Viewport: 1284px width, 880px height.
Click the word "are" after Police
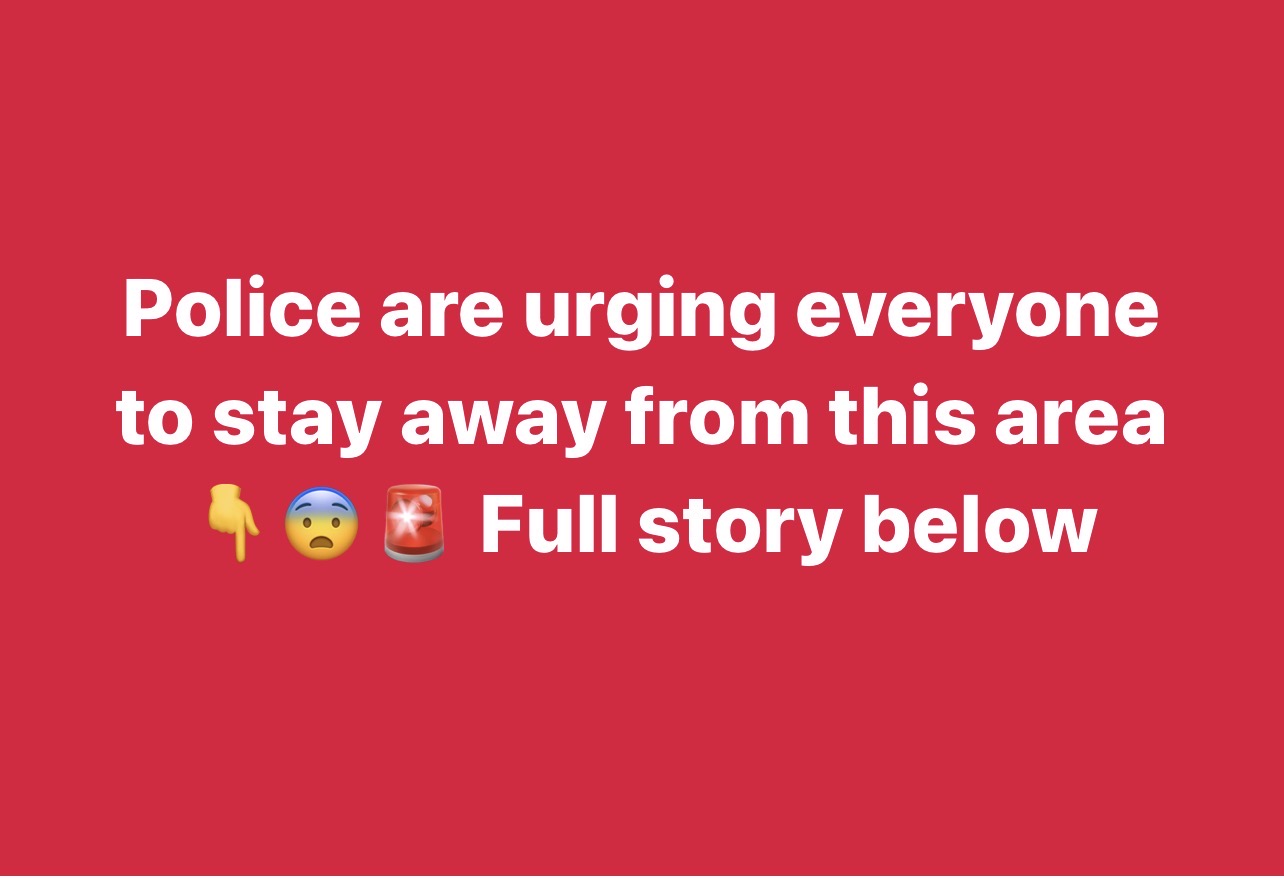(x=441, y=317)
